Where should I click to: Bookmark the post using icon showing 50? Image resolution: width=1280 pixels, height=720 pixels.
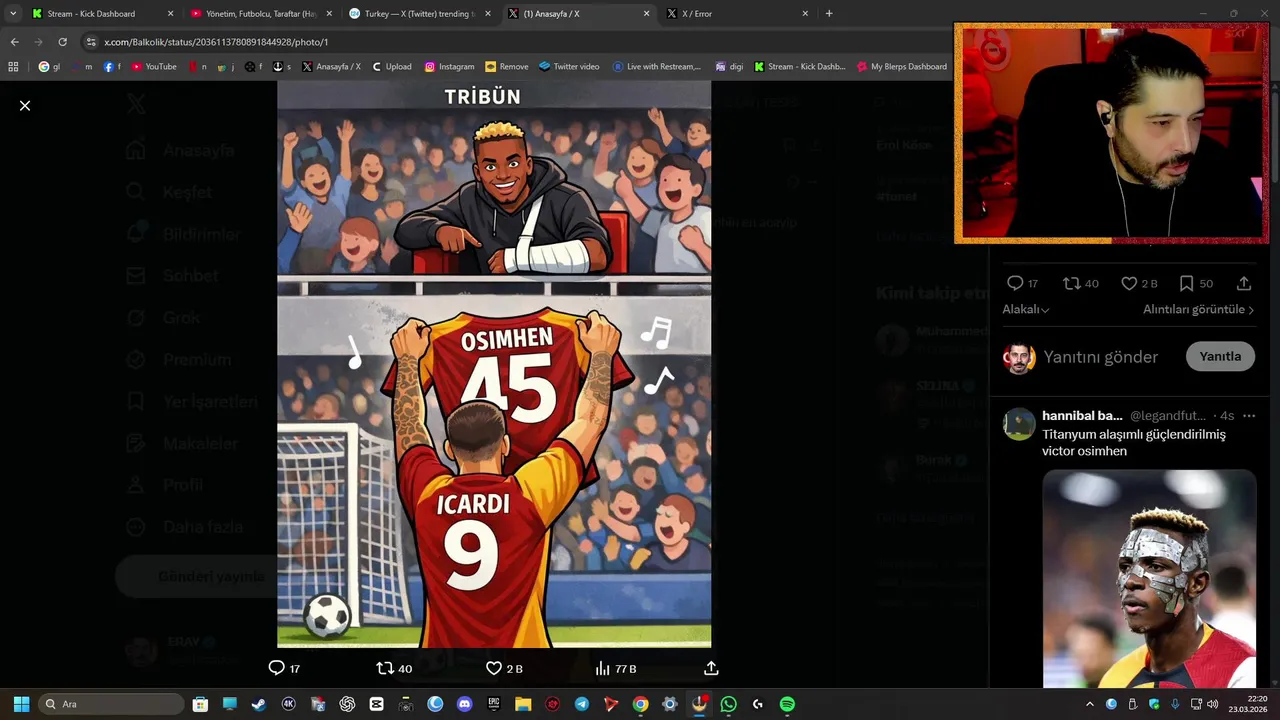(1186, 283)
